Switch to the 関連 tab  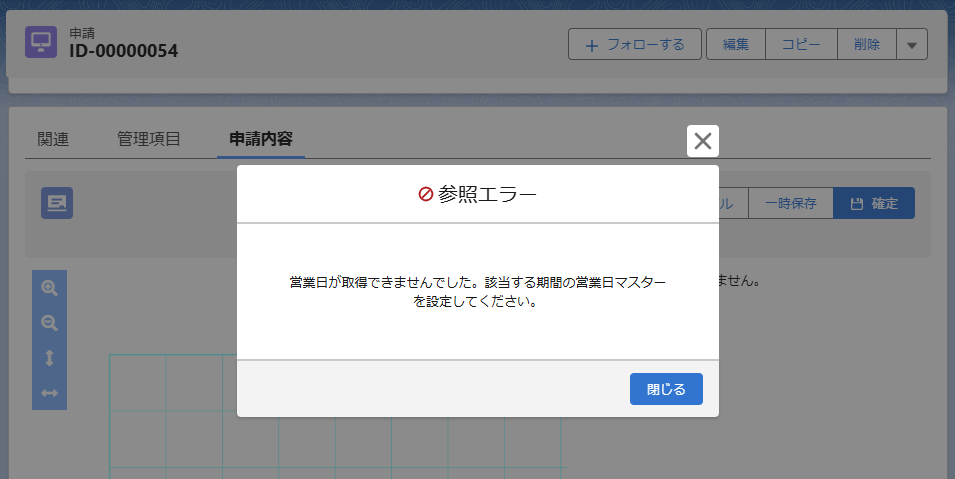coord(53,139)
